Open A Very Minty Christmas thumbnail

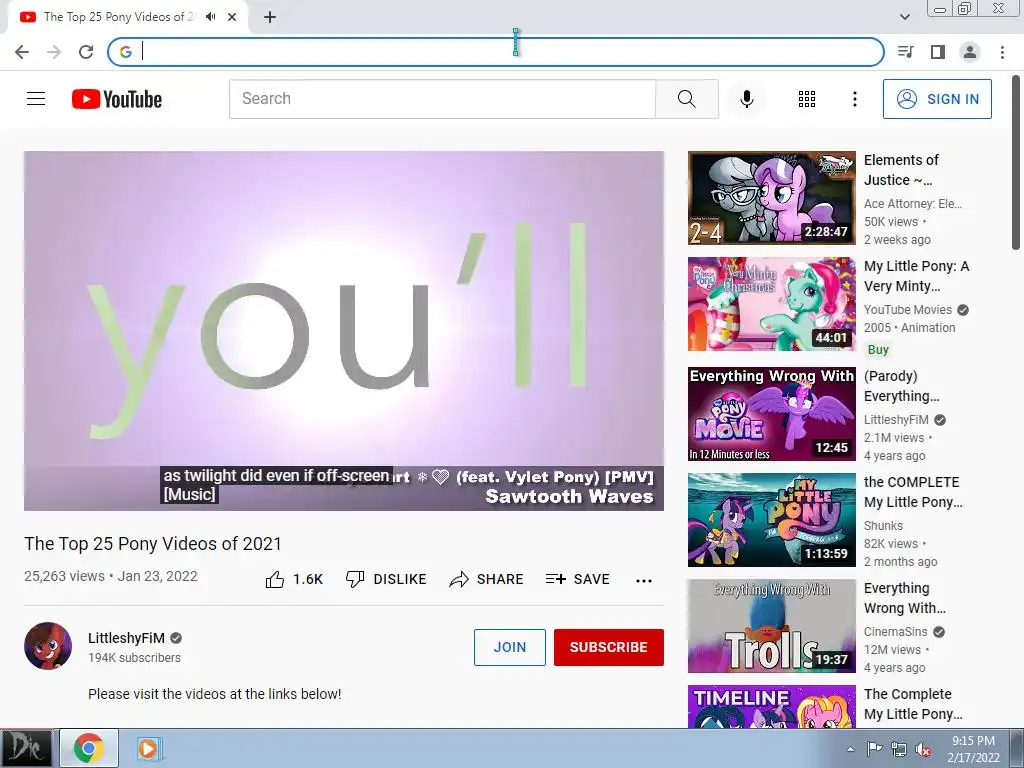(771, 304)
